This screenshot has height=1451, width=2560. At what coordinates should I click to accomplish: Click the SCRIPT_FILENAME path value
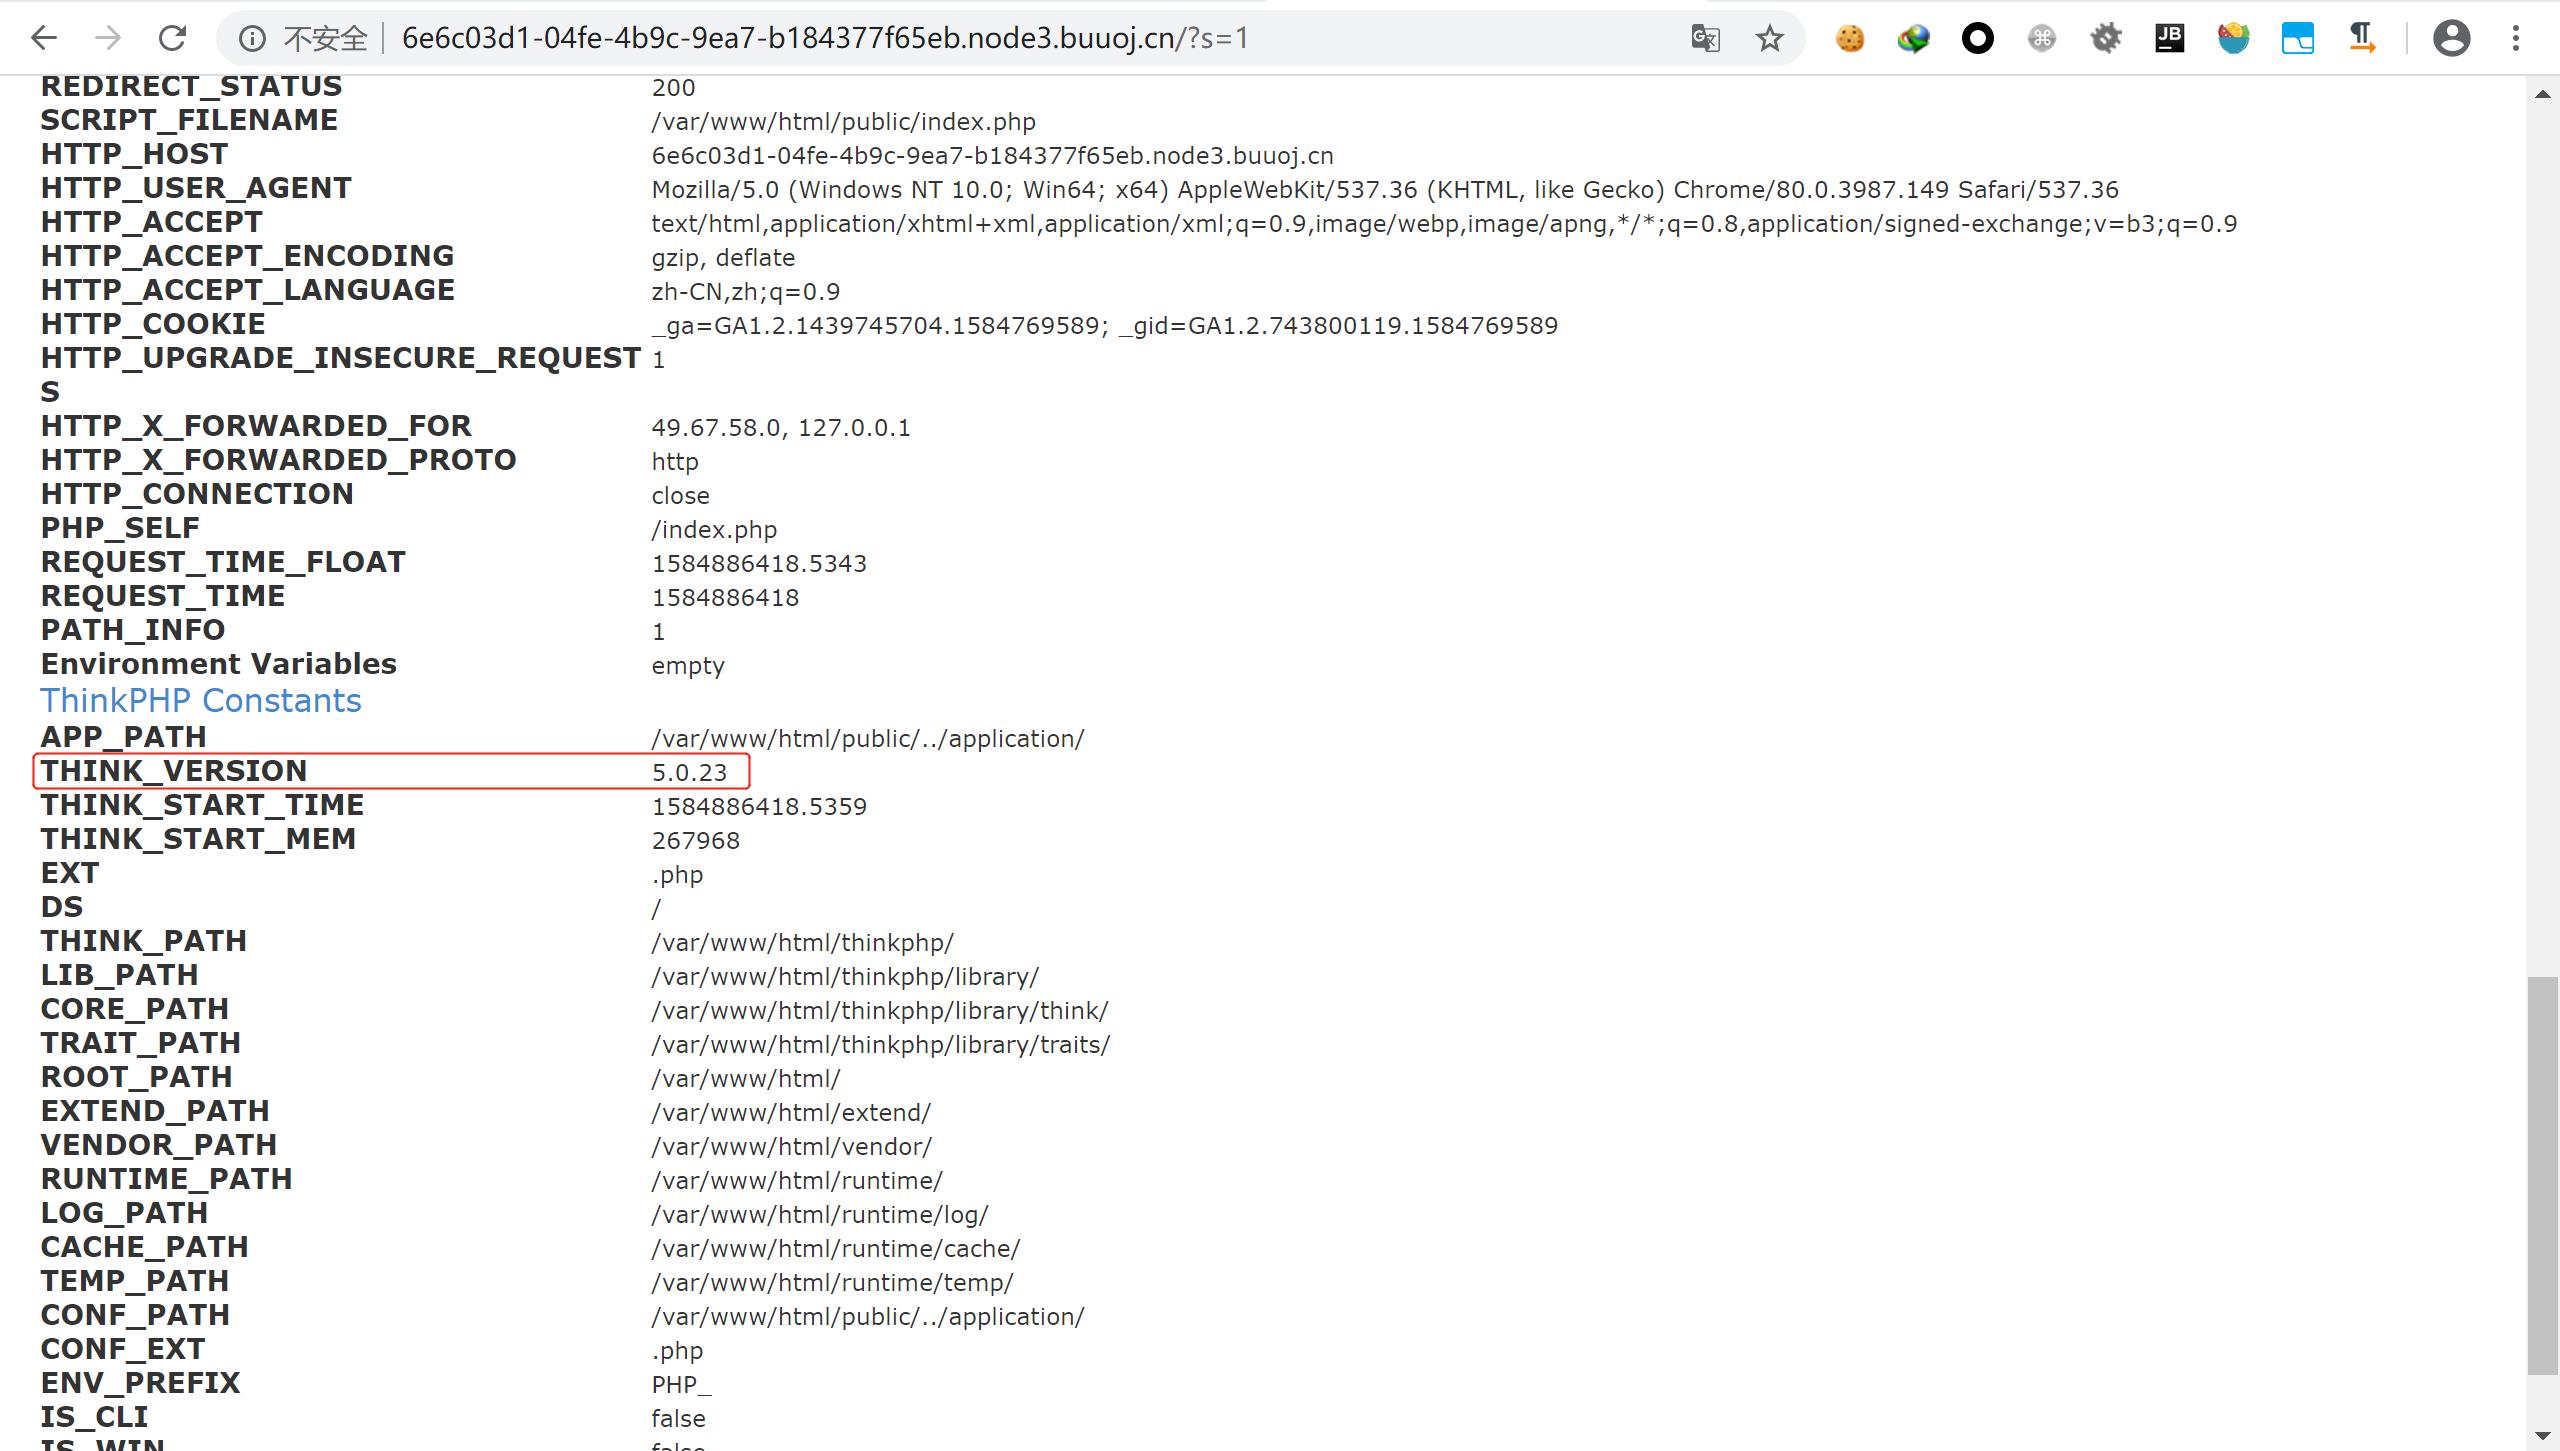pos(843,122)
